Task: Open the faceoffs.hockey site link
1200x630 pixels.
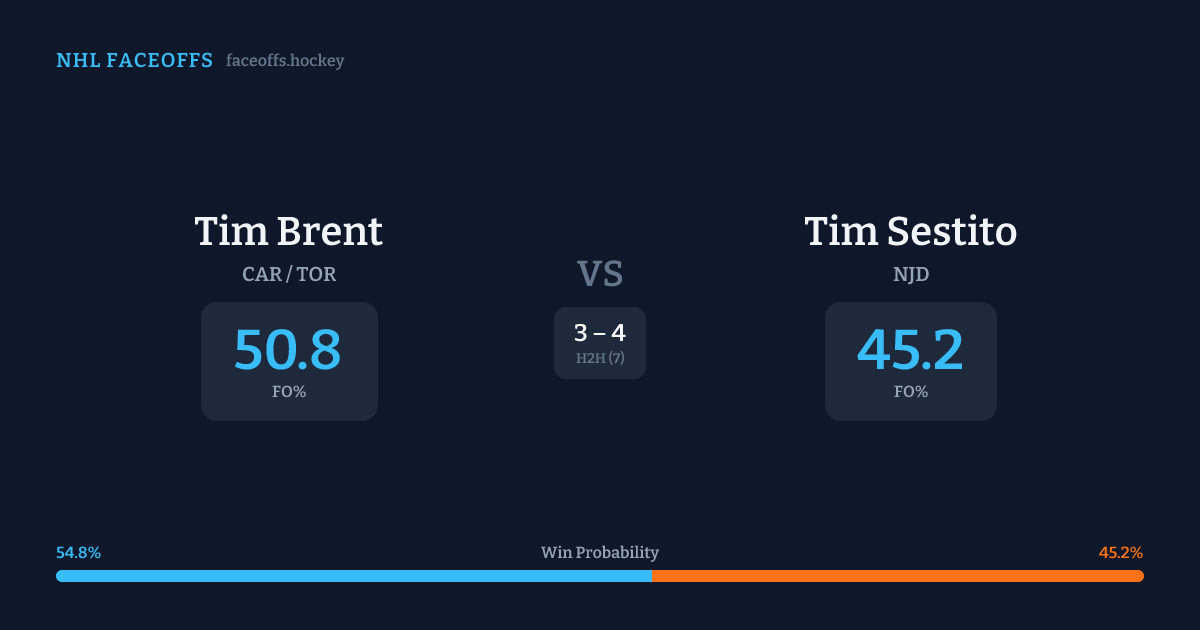Action: click(x=285, y=61)
